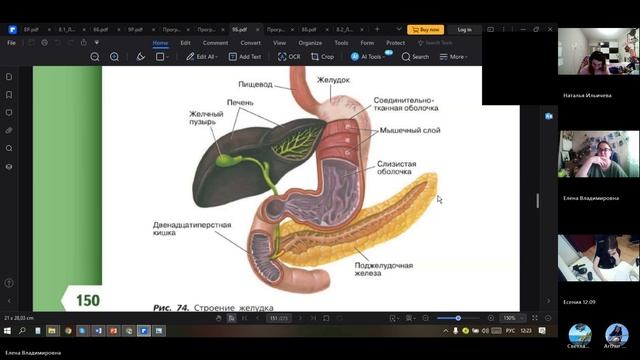This screenshot has height=360, width=640.
Task: Click the РУС language indicator
Action: click(x=510, y=331)
